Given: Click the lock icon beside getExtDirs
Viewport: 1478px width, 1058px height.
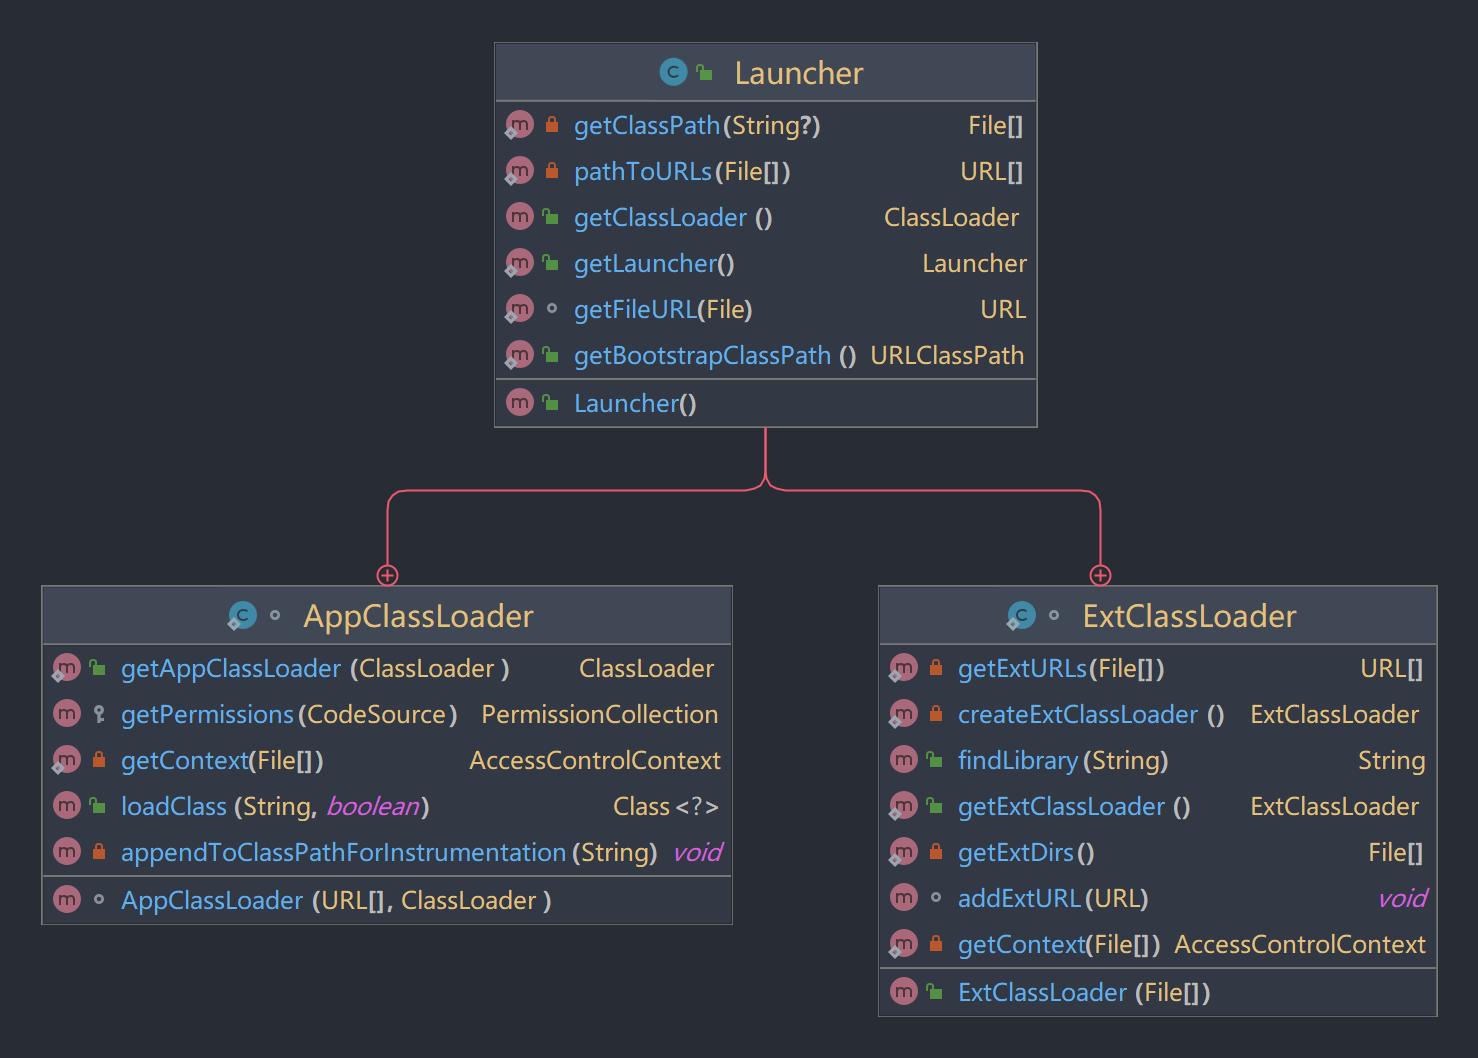Looking at the screenshot, I should [935, 852].
